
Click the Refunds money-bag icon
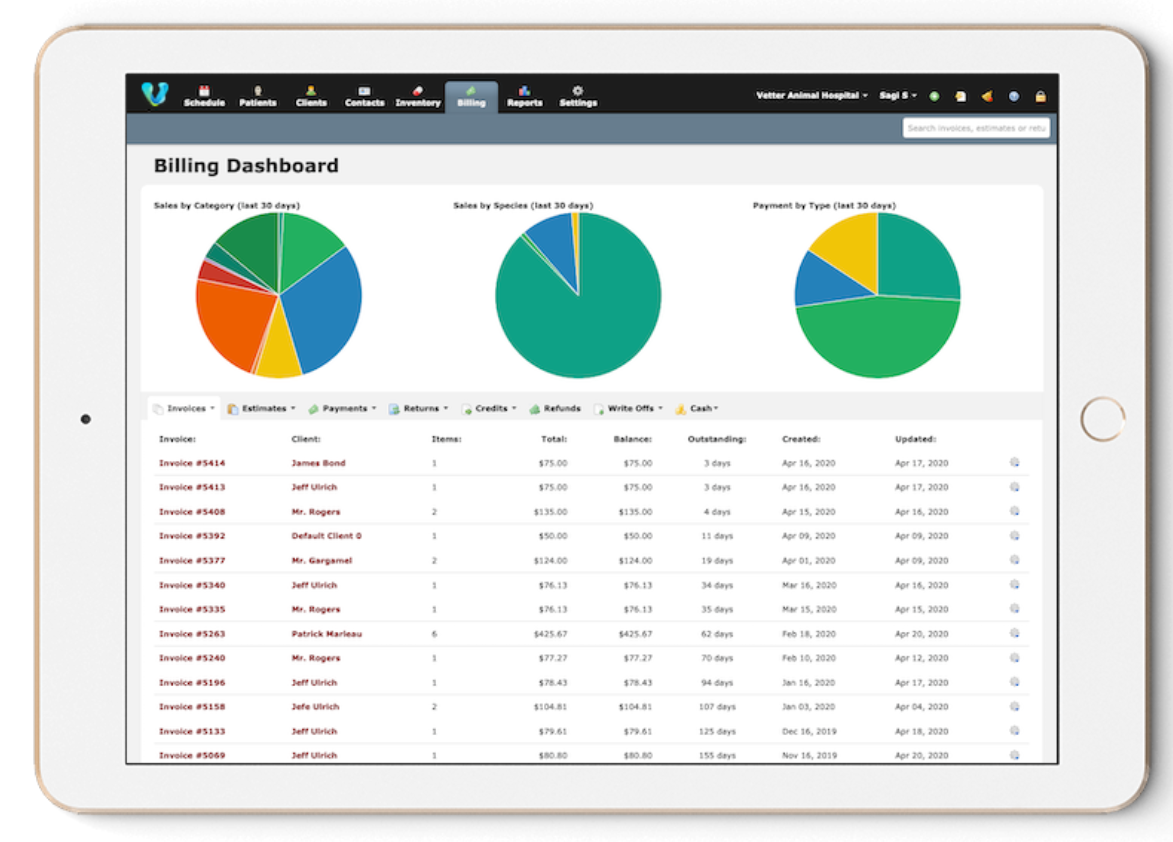[536, 408]
